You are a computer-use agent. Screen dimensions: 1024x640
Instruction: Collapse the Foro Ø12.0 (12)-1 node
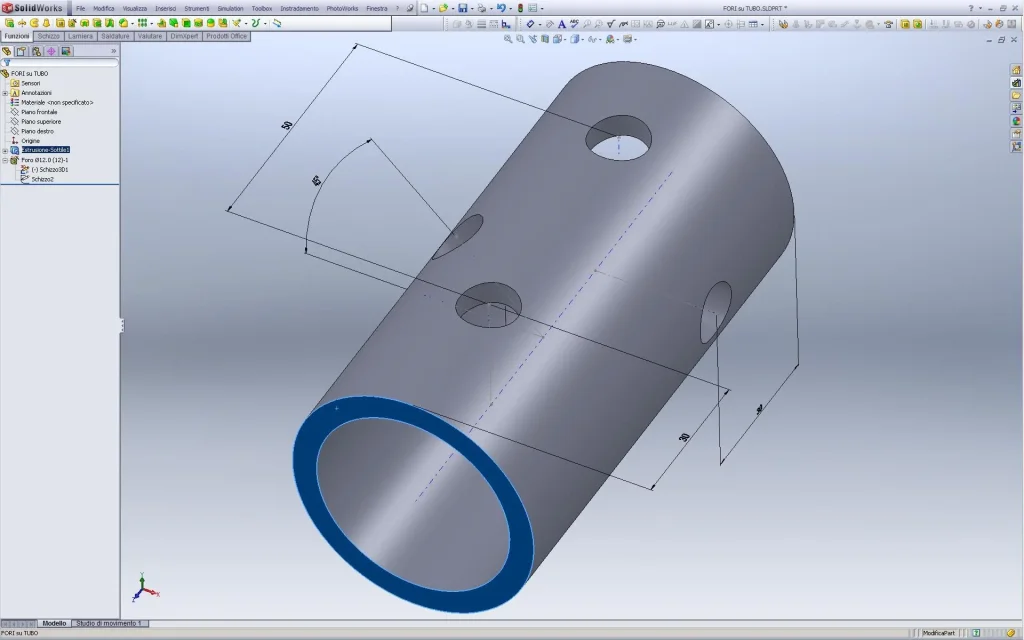click(x=5, y=160)
